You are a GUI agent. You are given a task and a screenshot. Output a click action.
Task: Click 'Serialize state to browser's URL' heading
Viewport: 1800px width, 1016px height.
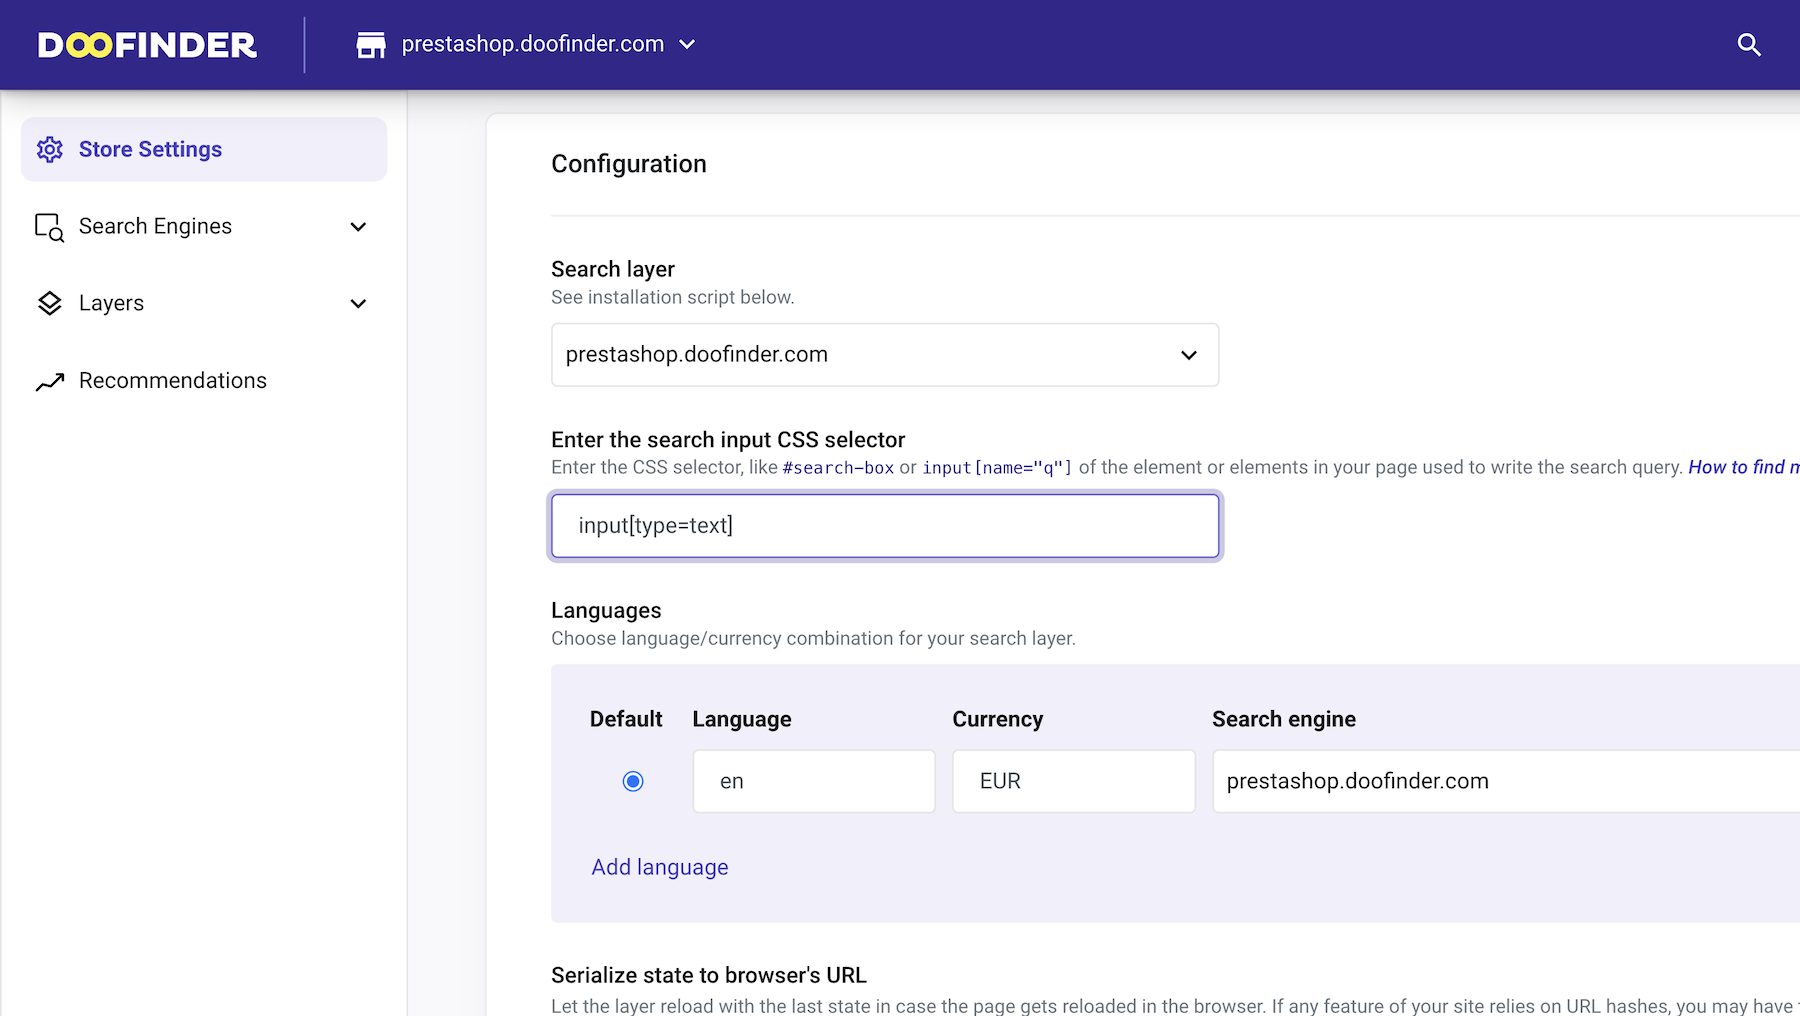(709, 975)
